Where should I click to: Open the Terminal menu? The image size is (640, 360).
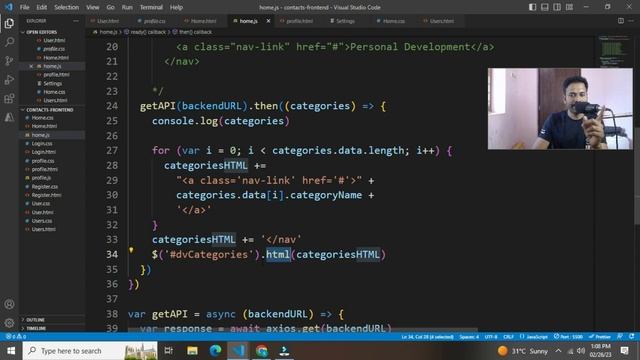pos(151,7)
